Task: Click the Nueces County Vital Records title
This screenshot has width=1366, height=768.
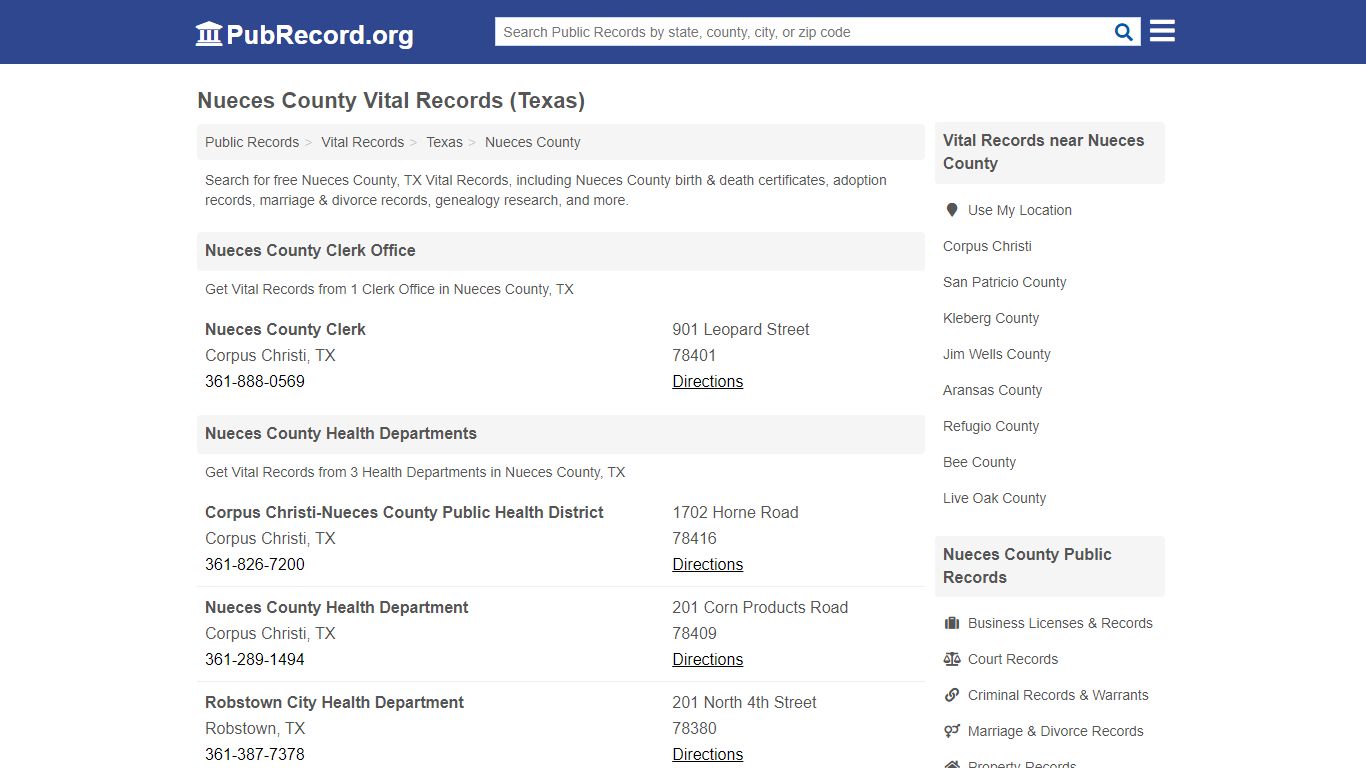Action: [391, 100]
